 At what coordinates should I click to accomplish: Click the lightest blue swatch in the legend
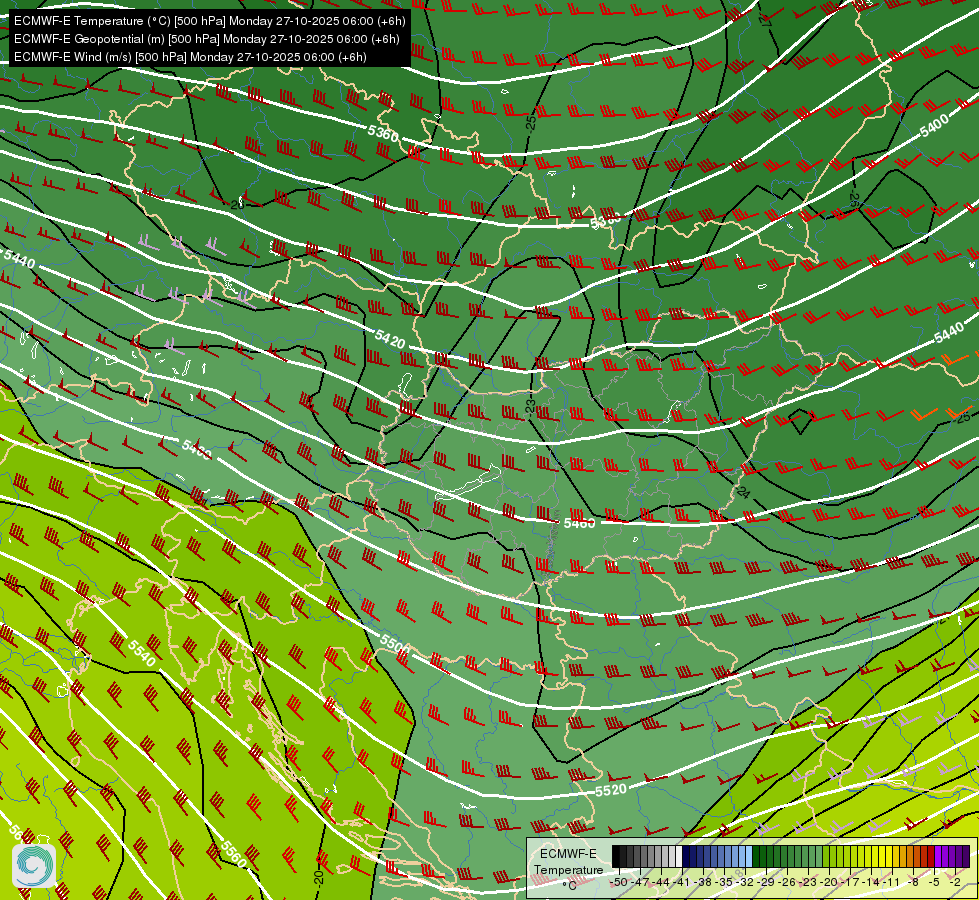[x=749, y=856]
